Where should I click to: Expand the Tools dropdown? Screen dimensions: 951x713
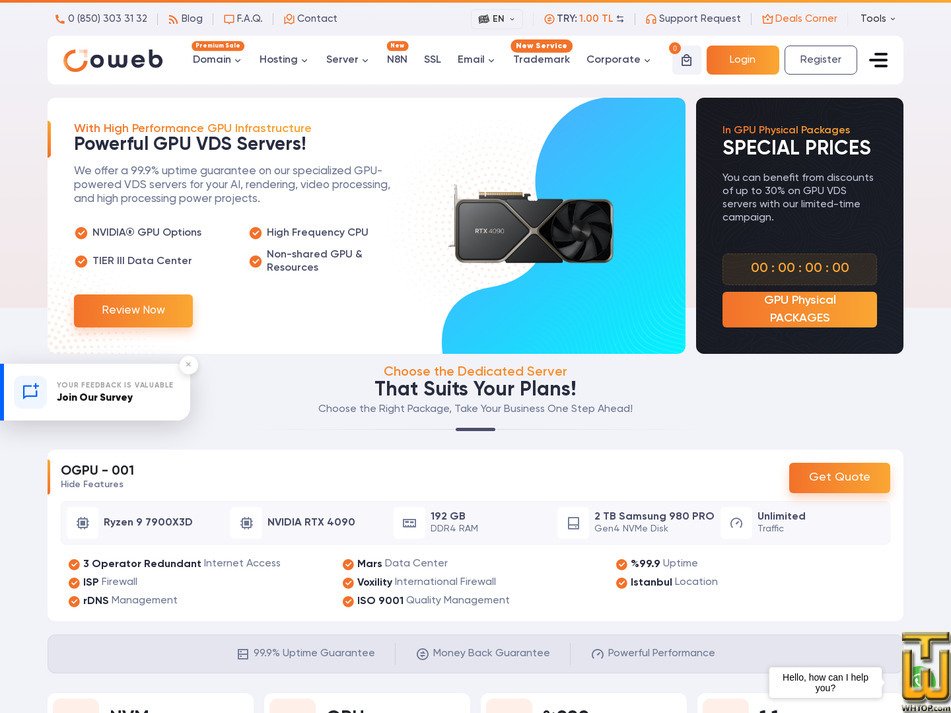pos(878,19)
